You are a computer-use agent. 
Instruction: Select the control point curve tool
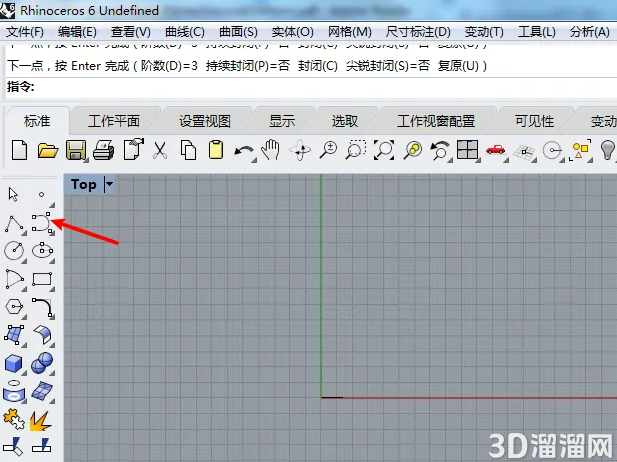point(42,224)
